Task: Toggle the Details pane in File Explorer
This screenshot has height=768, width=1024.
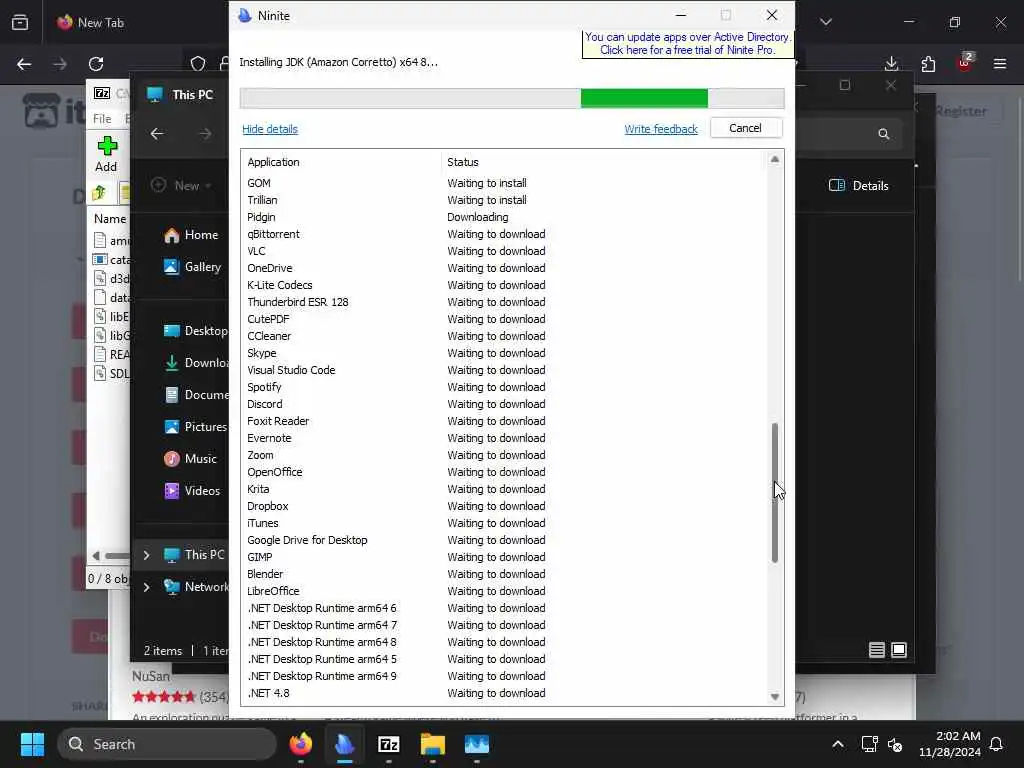Action: tap(858, 185)
